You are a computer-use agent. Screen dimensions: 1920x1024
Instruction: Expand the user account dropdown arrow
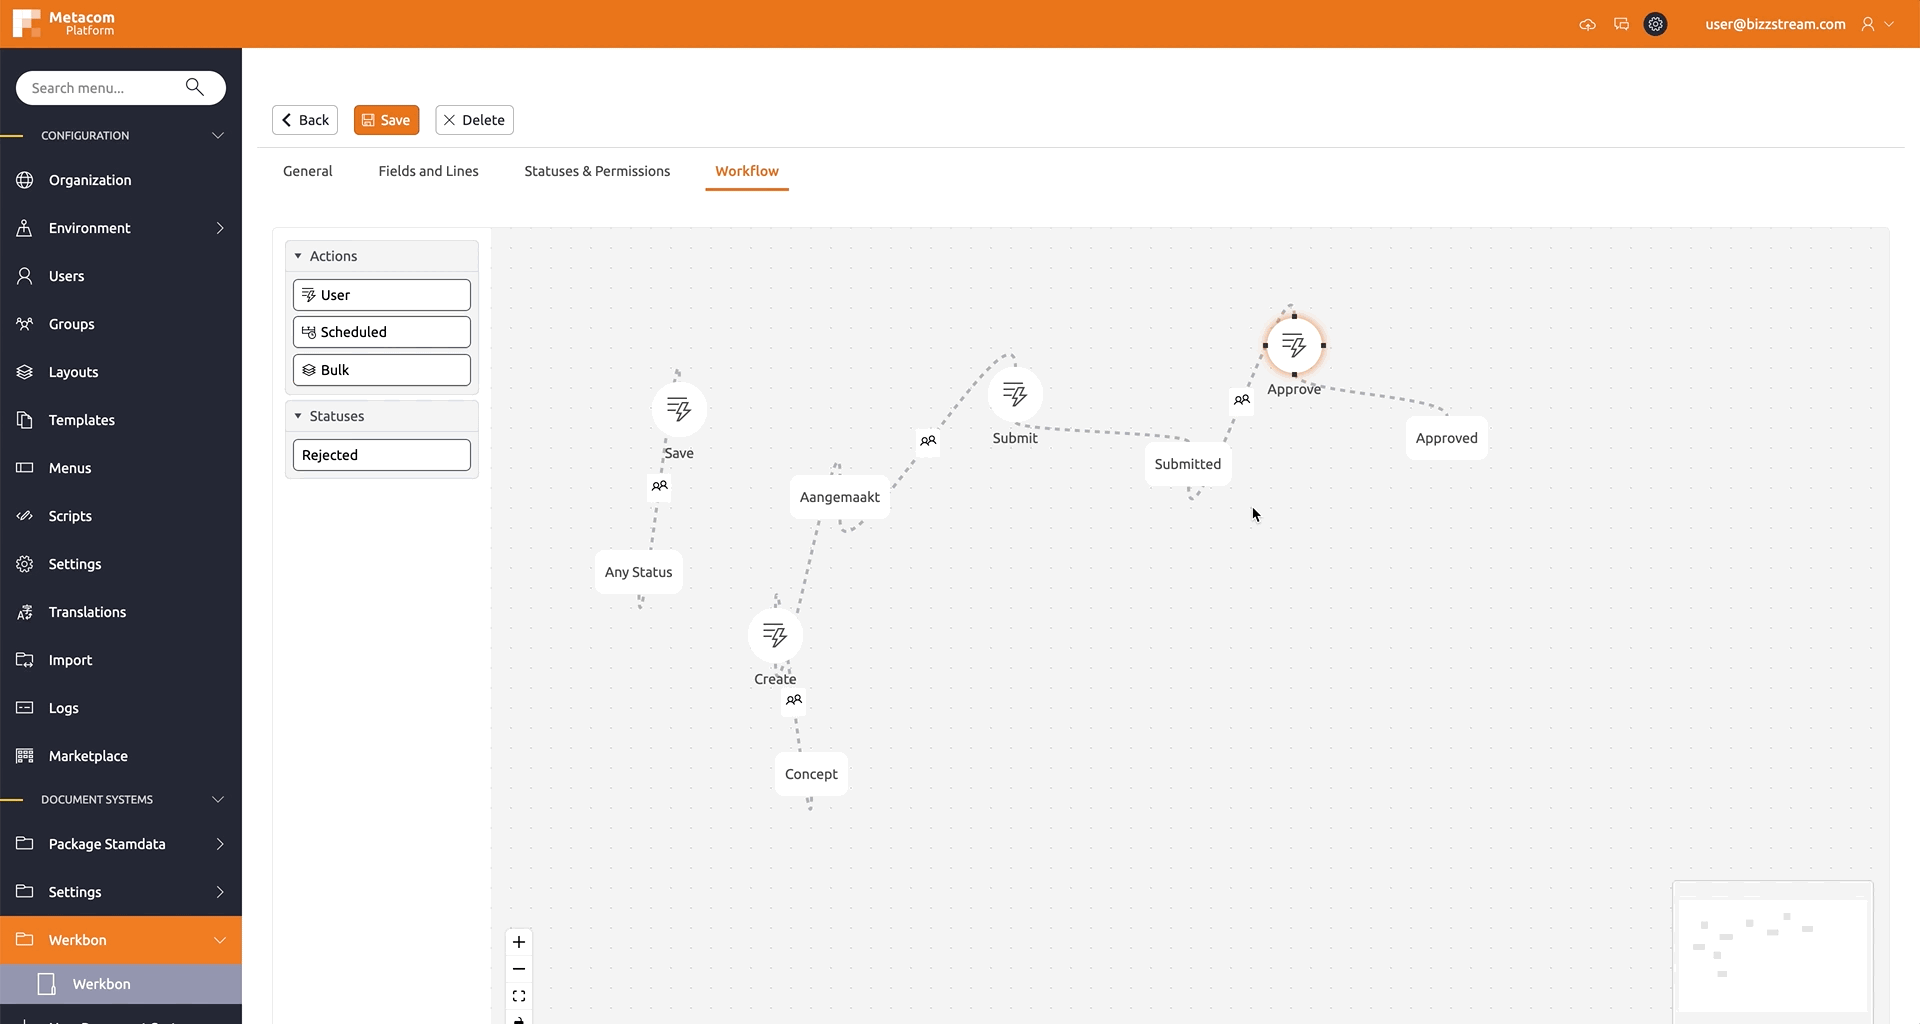pyautogui.click(x=1889, y=24)
